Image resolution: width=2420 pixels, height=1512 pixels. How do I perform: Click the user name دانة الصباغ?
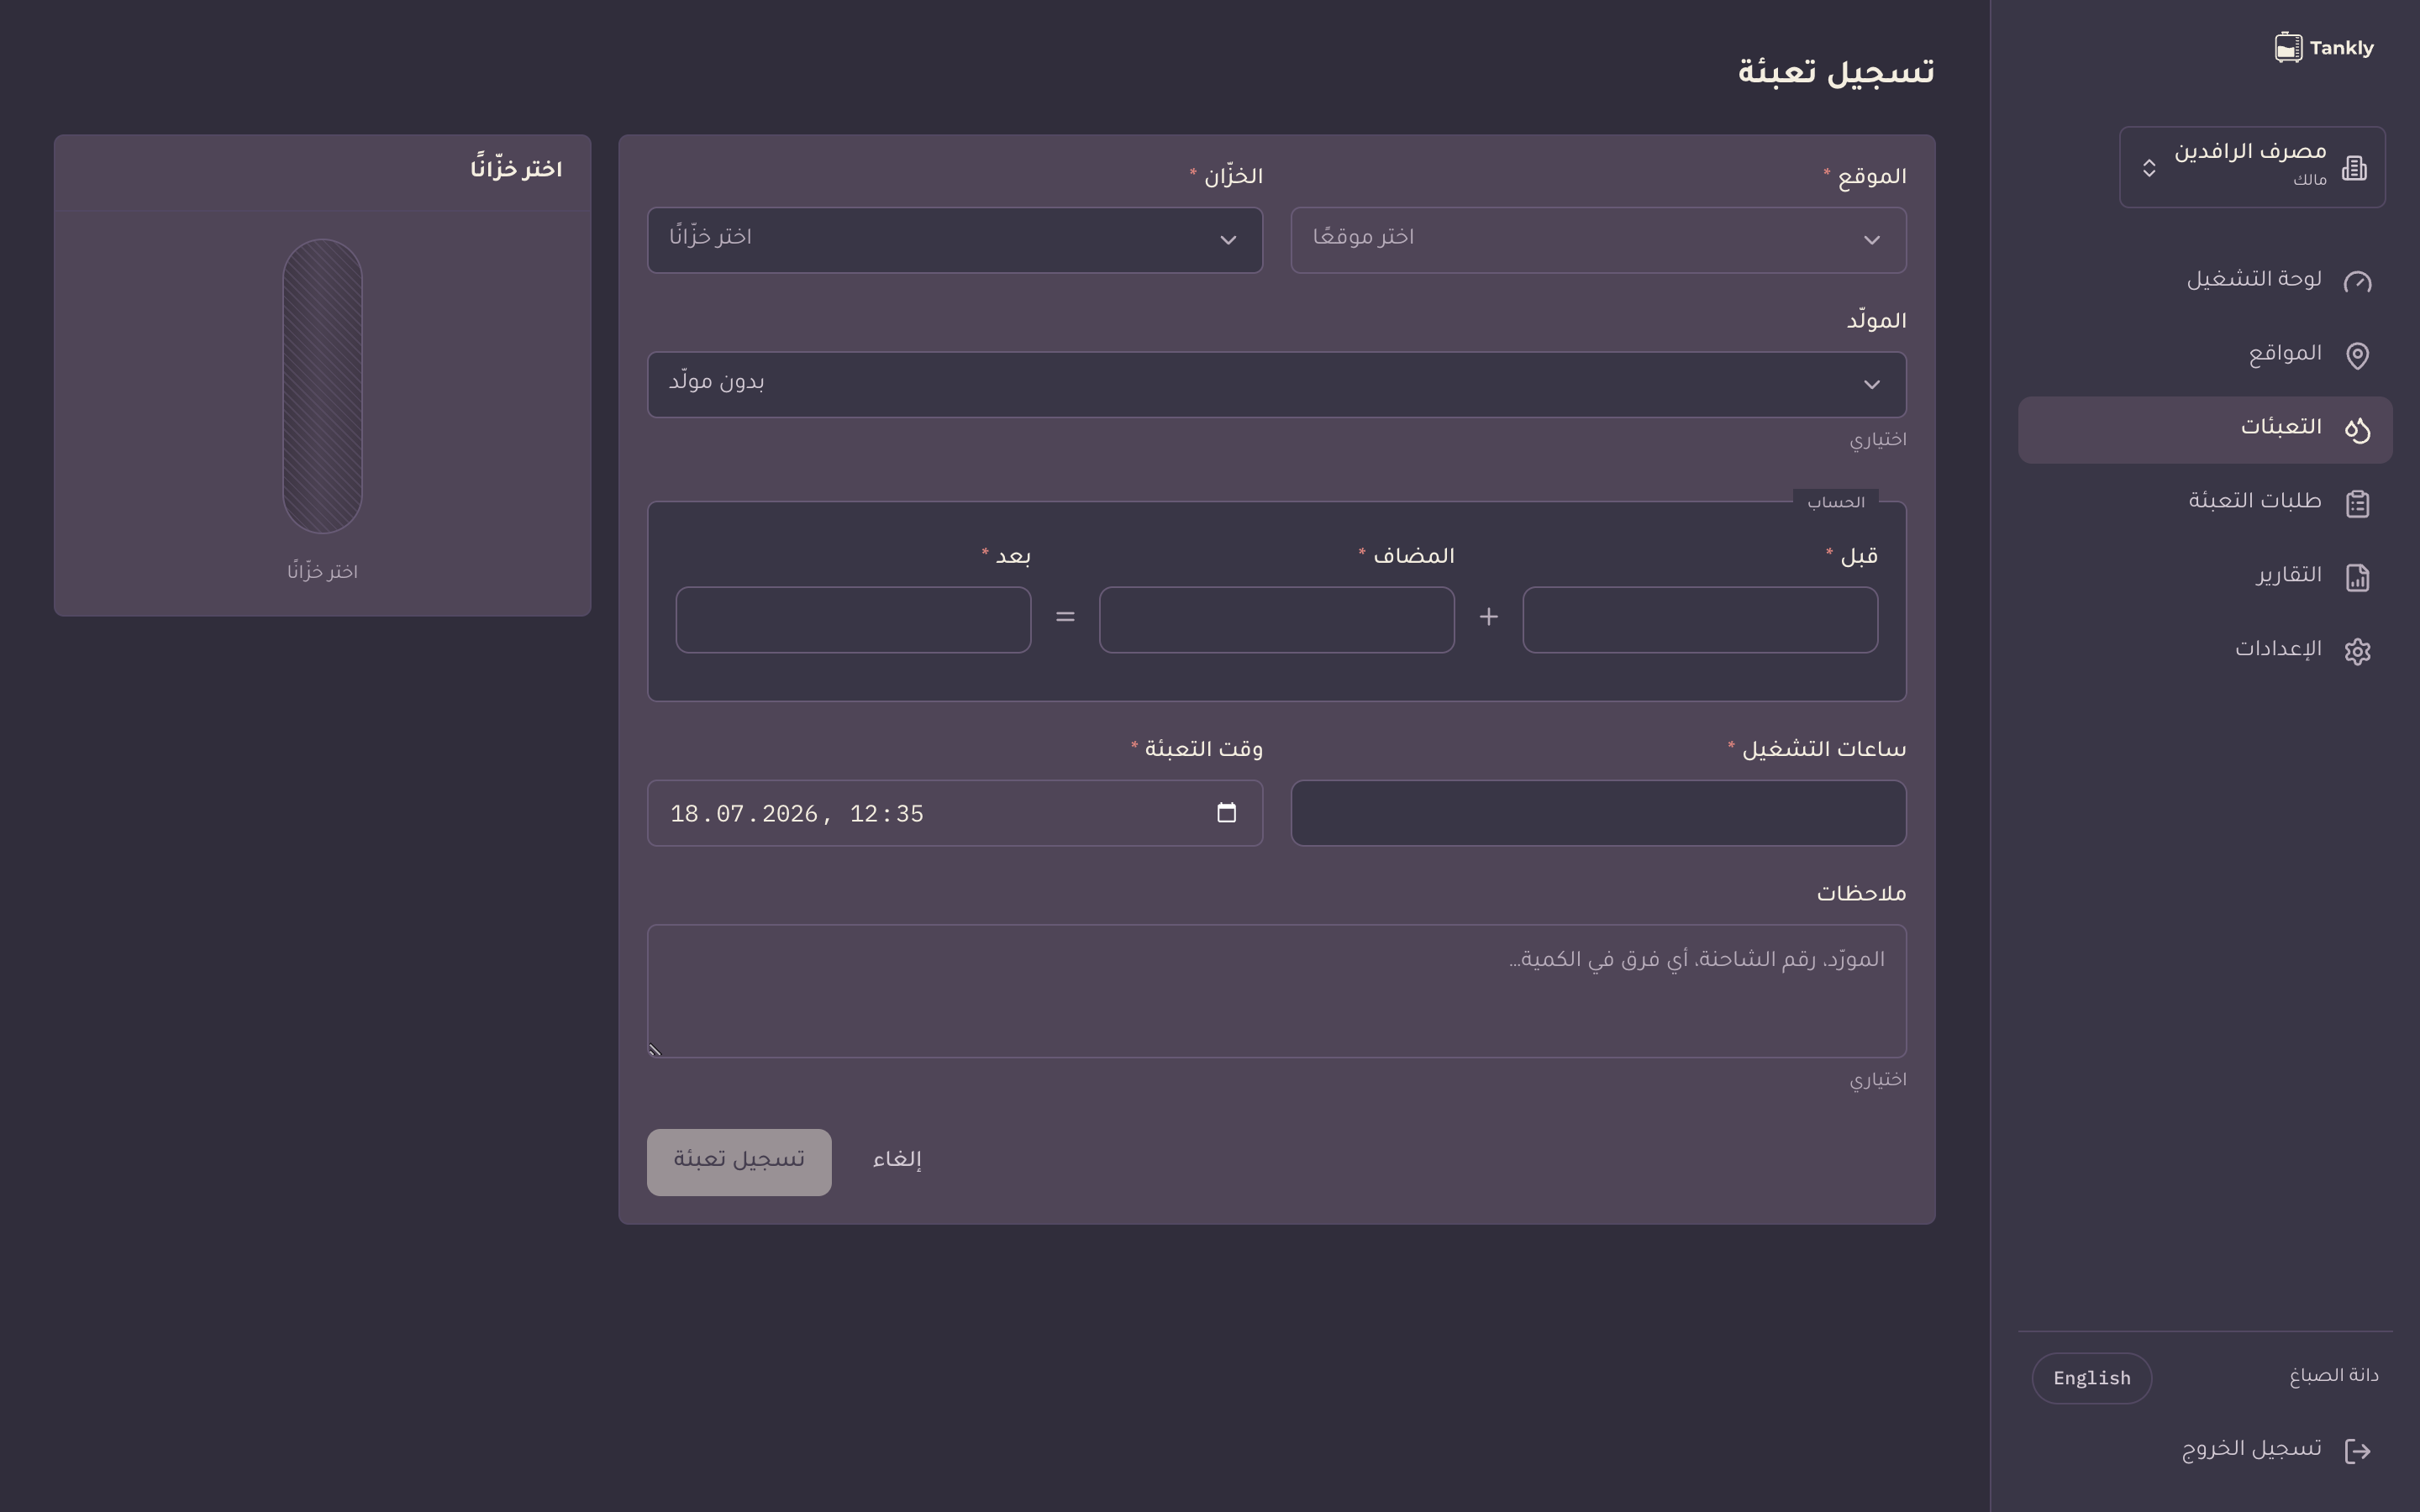(2334, 1376)
